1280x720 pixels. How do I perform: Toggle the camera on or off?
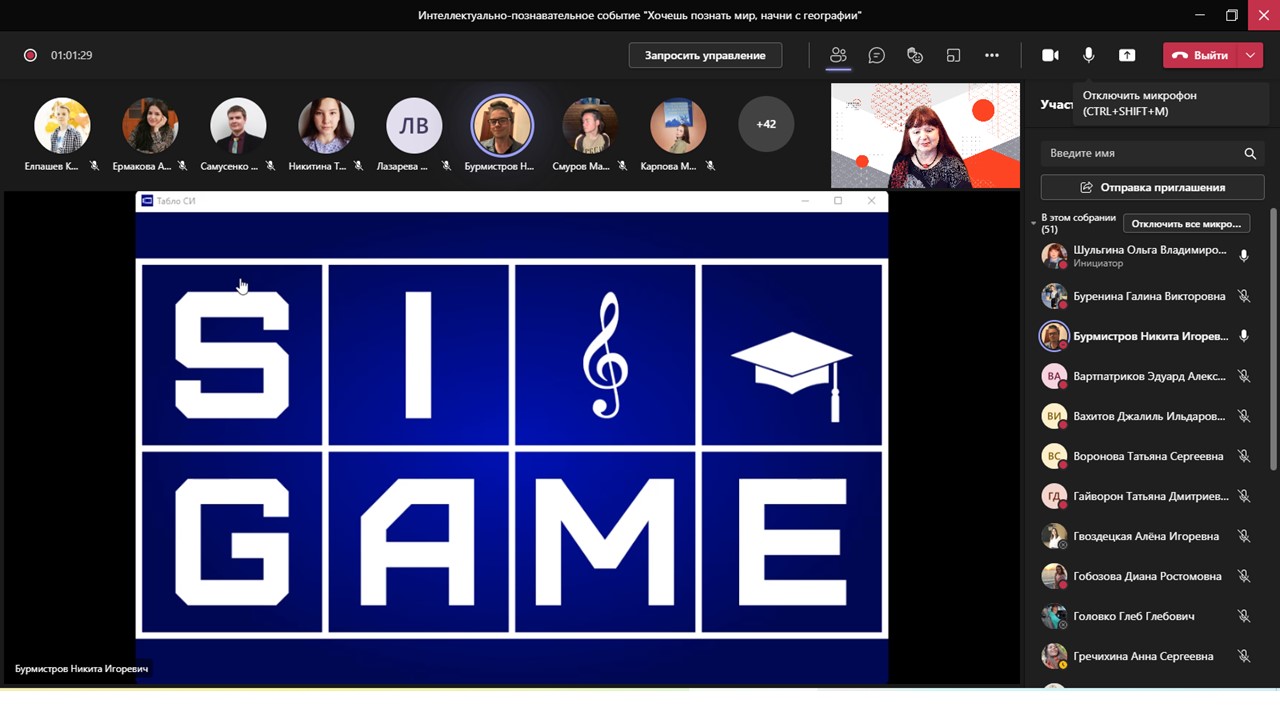click(x=1050, y=55)
